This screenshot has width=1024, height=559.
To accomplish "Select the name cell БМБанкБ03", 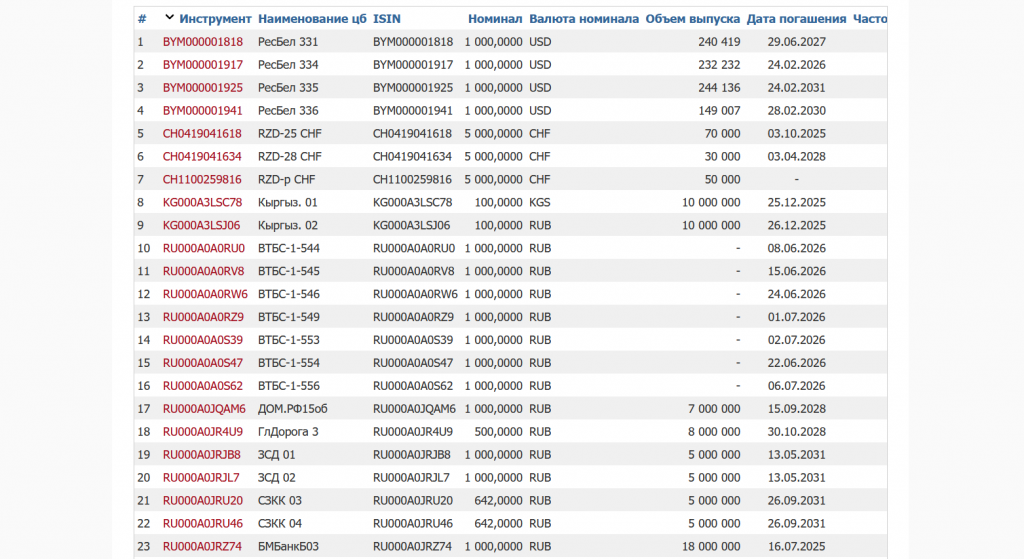I will (x=288, y=546).
